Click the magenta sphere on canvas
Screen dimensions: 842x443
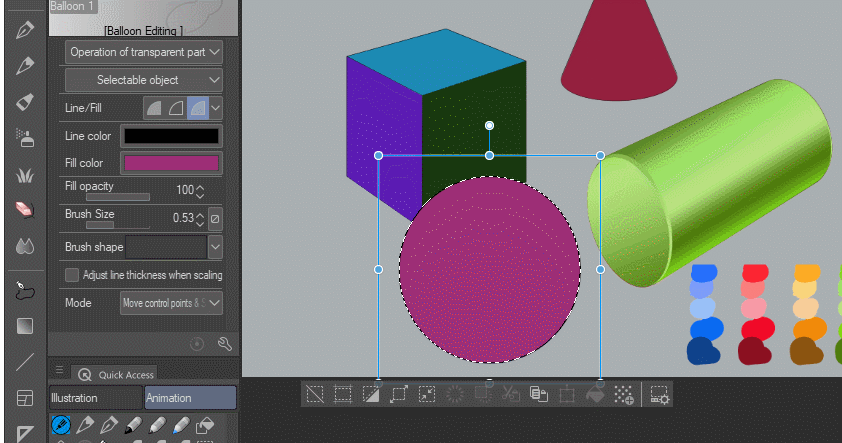point(489,269)
